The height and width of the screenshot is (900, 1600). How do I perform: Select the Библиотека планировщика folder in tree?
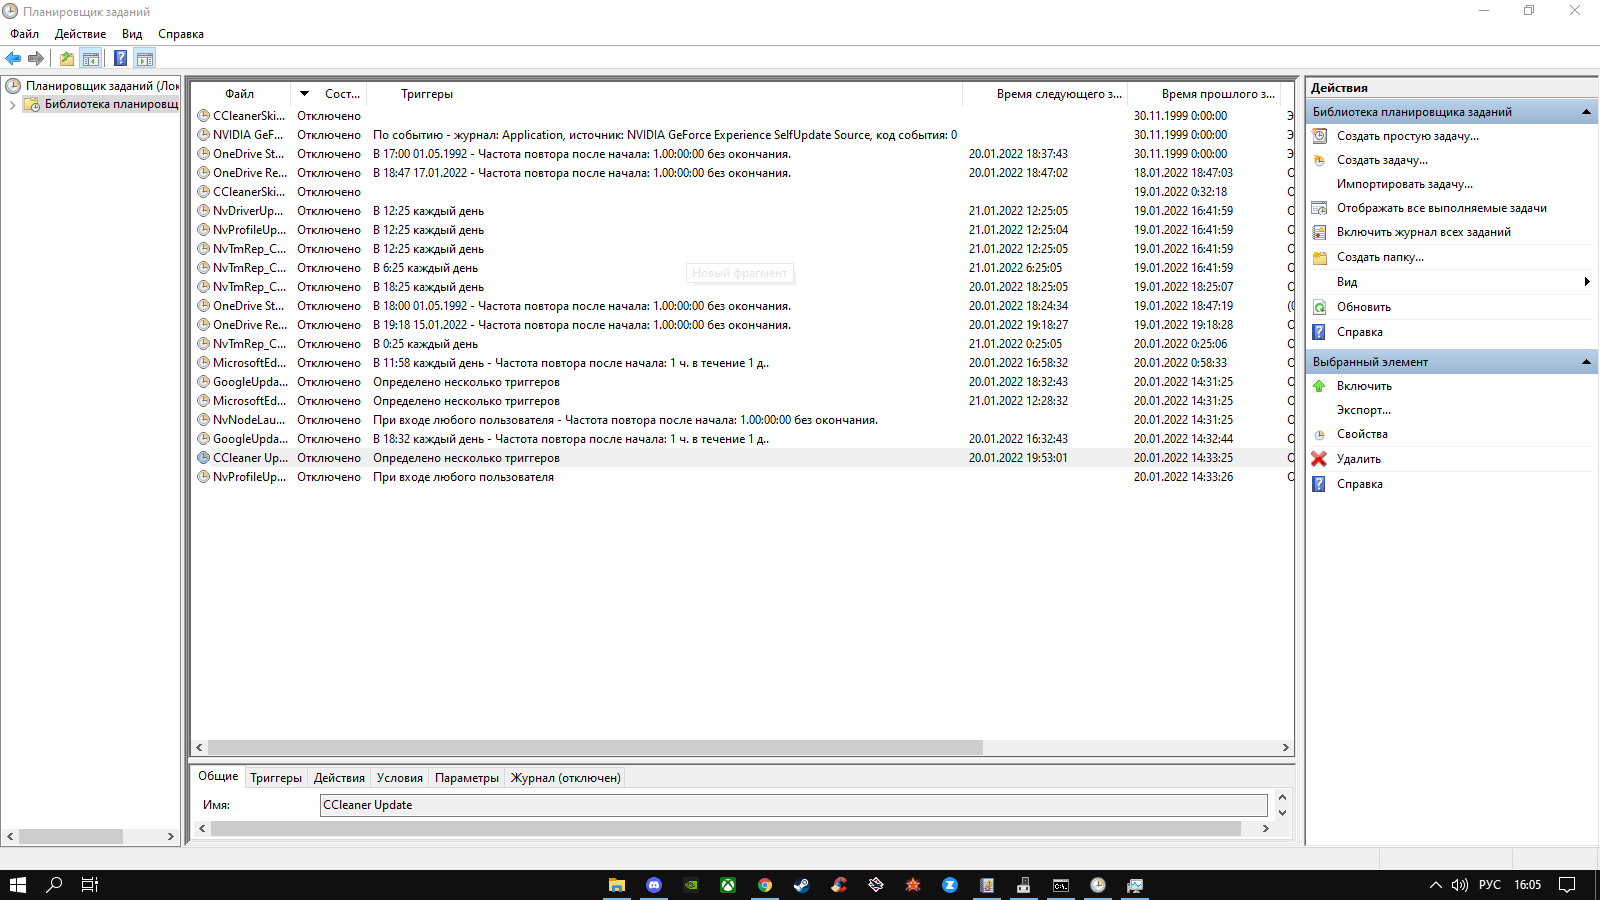[x=102, y=104]
